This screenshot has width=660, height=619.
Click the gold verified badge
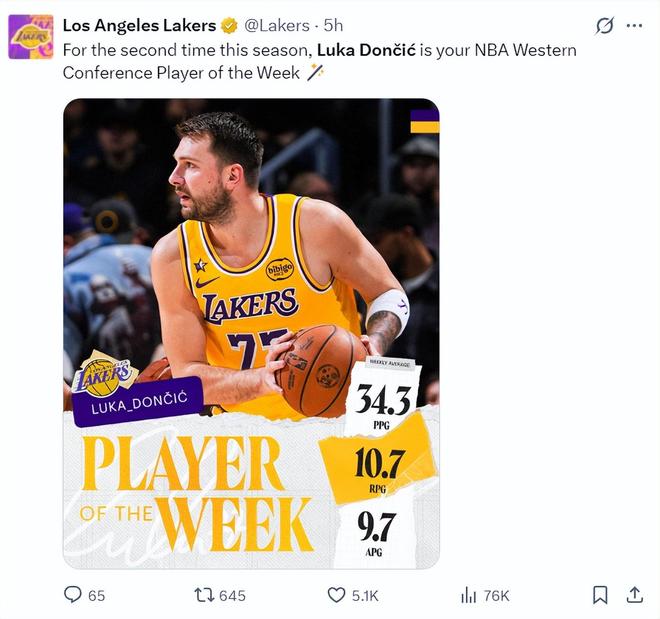pyautogui.click(x=230, y=25)
